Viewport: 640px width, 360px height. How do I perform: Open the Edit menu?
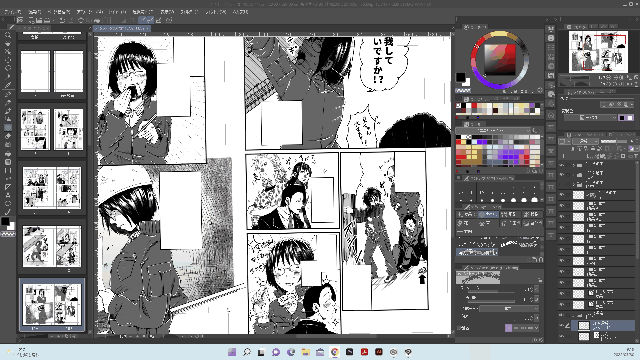pos(34,12)
